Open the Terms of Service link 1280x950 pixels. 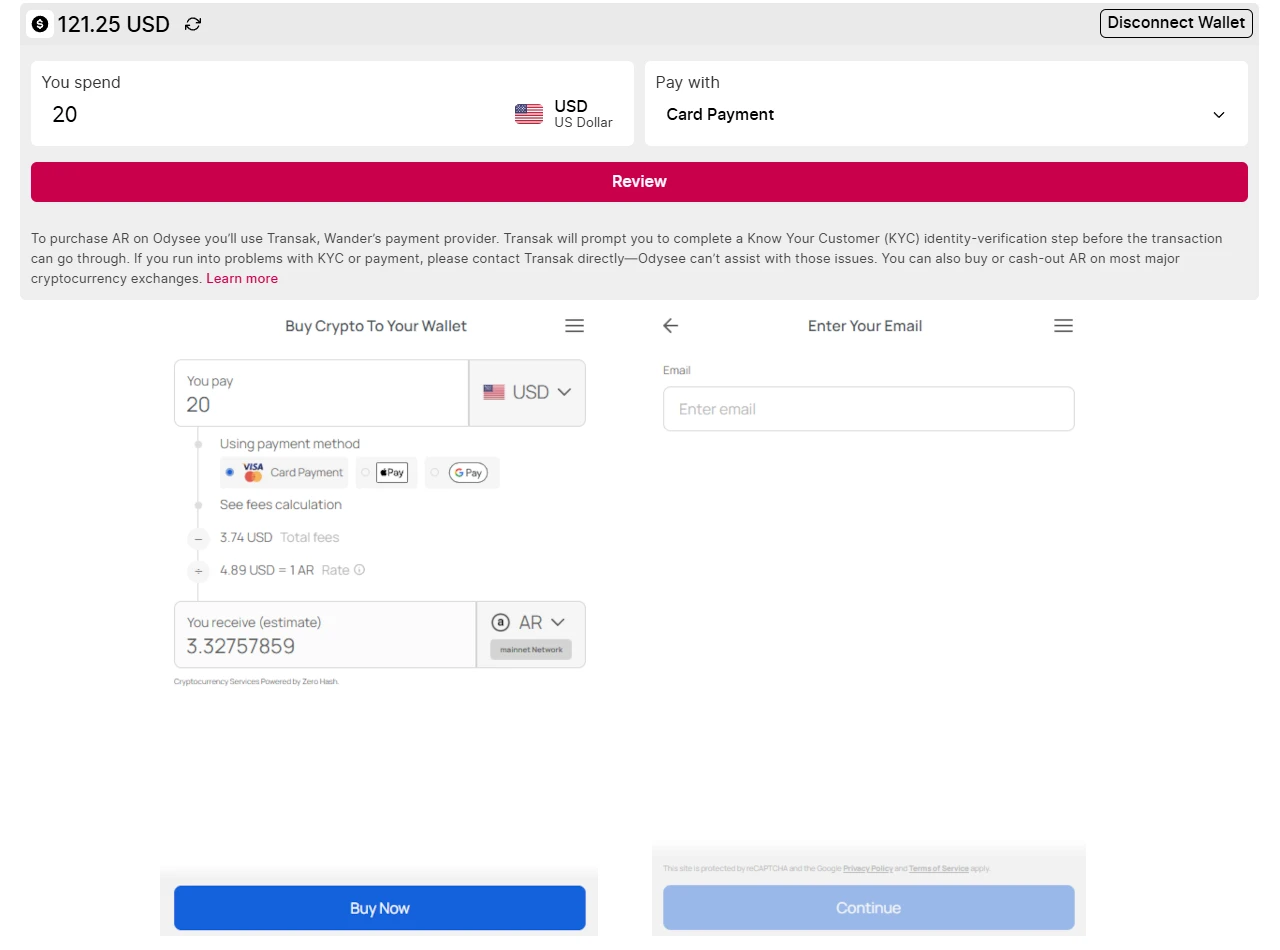(x=939, y=869)
